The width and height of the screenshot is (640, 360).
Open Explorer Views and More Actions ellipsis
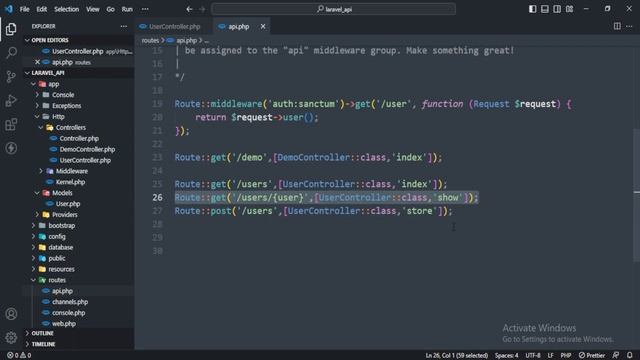pyautogui.click(x=124, y=26)
